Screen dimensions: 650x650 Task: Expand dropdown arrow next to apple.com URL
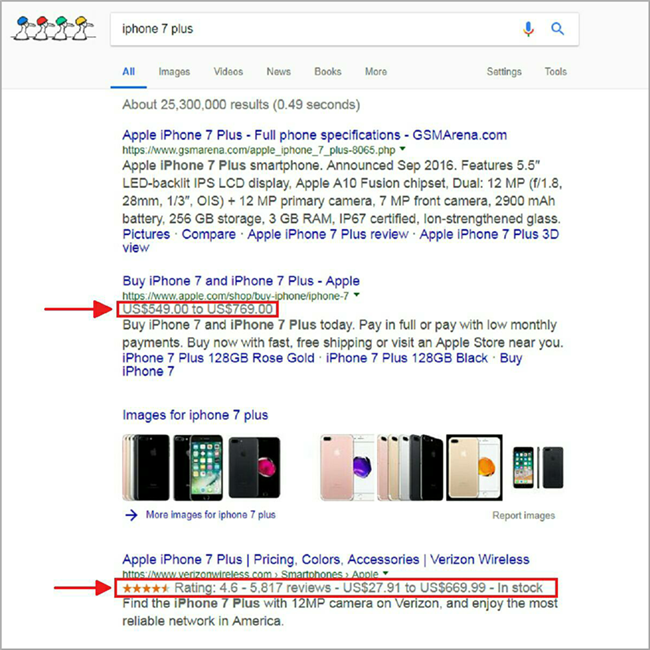coord(356,296)
